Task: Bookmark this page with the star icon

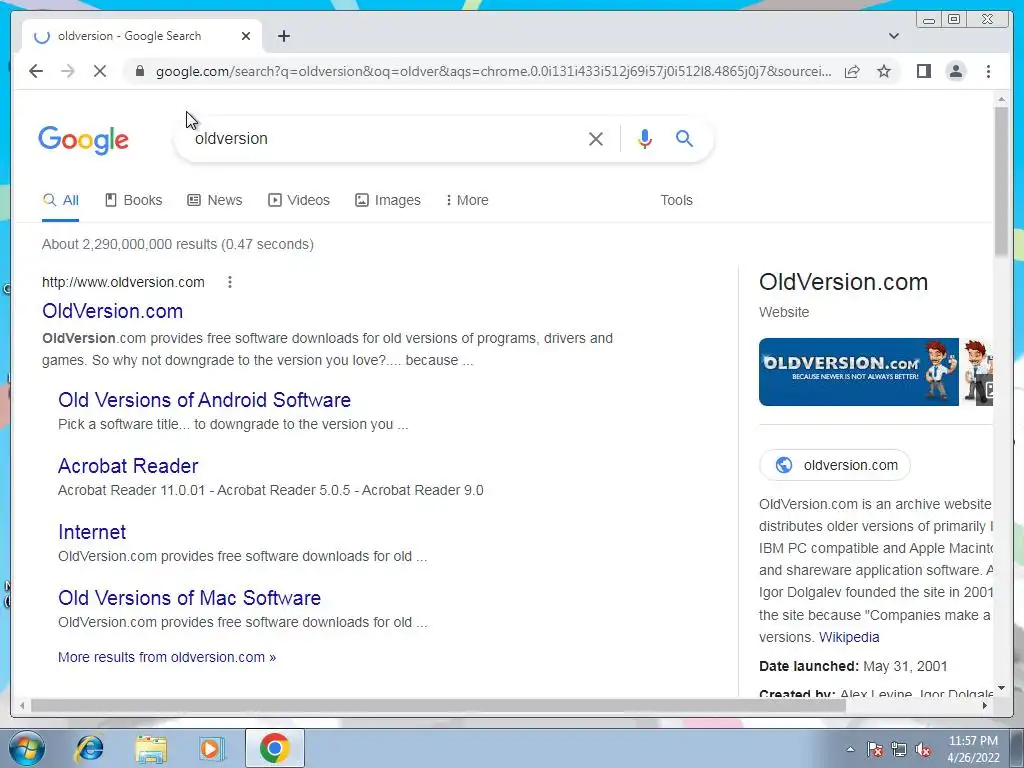Action: click(x=884, y=71)
